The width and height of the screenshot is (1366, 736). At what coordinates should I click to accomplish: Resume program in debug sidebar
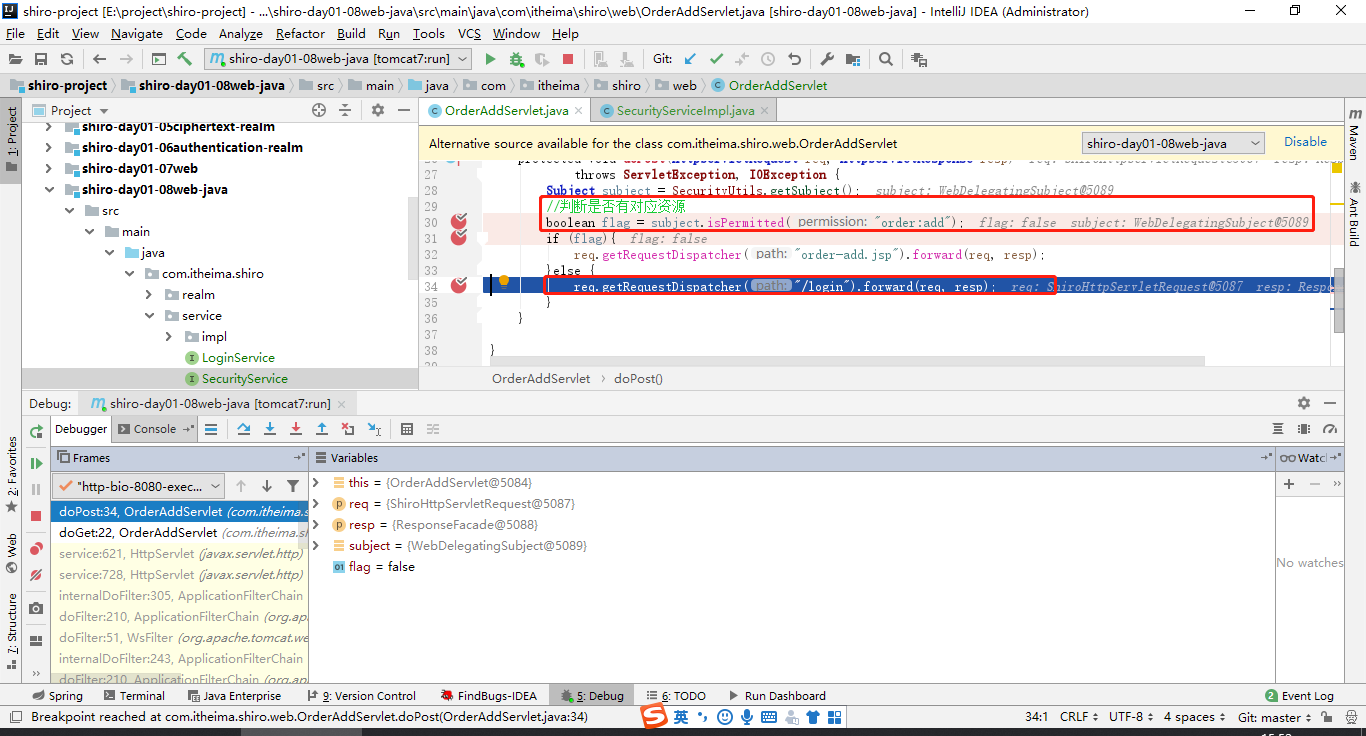click(x=36, y=463)
